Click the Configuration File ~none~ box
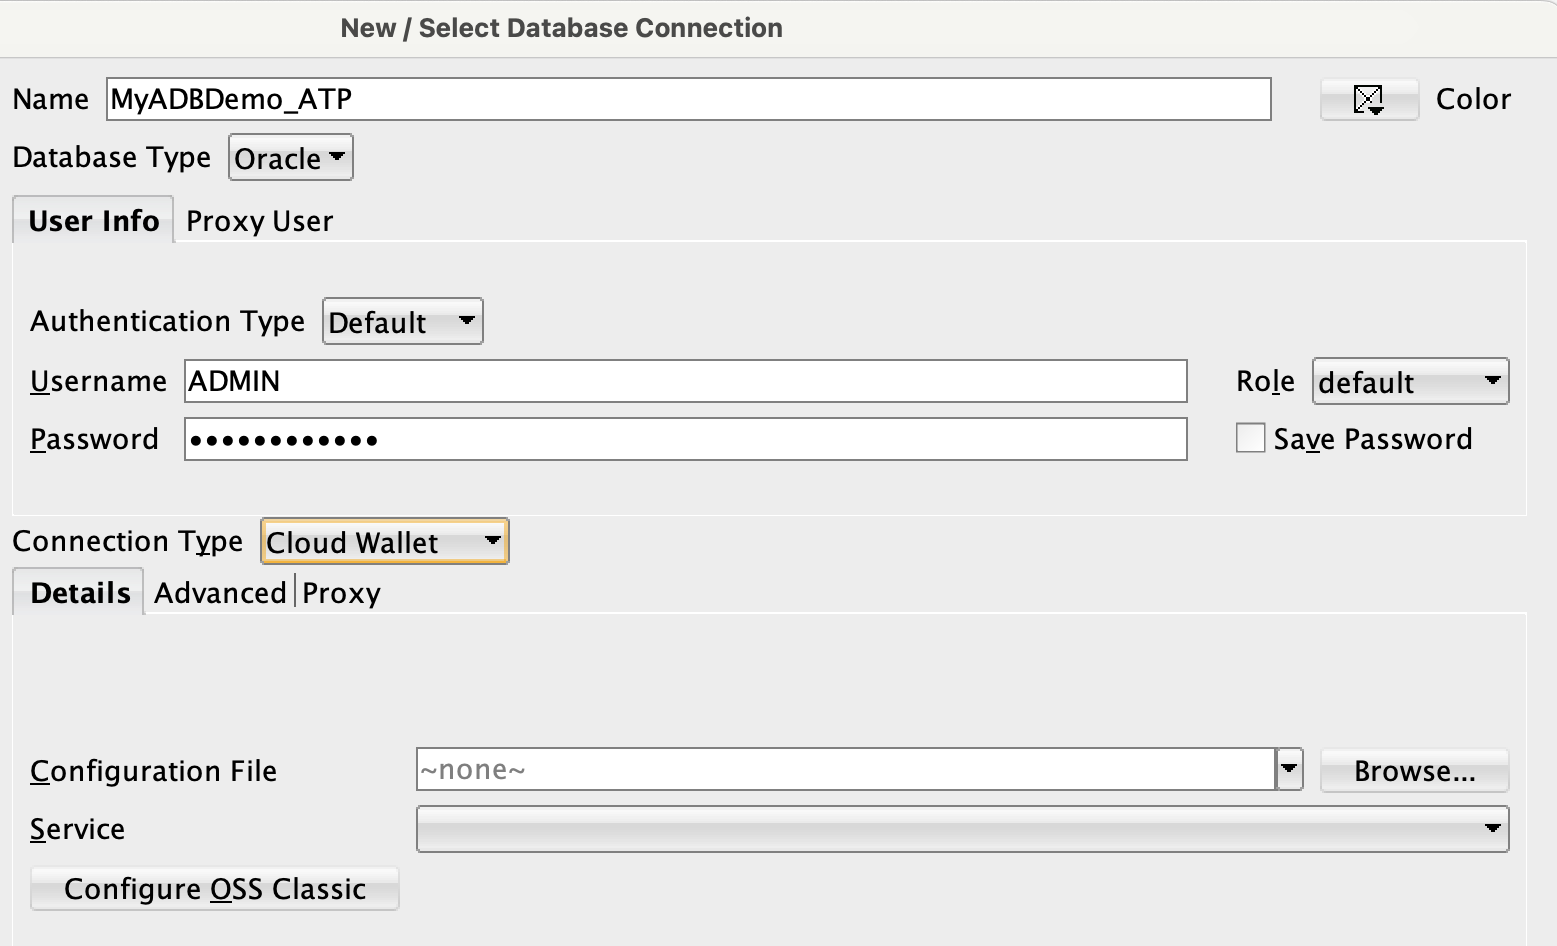This screenshot has width=1557, height=946. pyautogui.click(x=846, y=769)
